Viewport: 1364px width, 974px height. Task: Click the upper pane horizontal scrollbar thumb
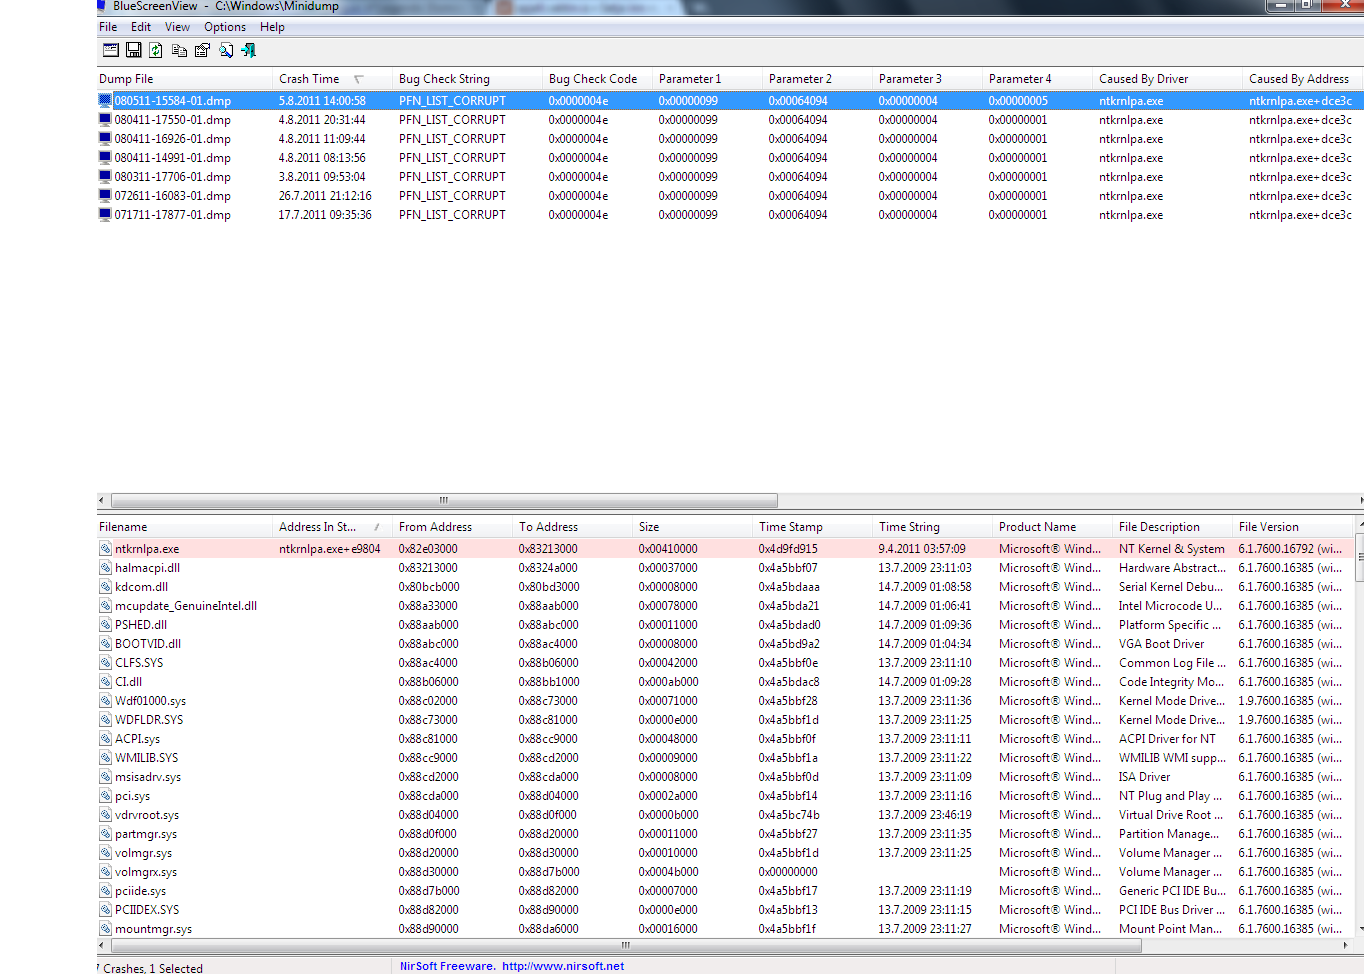point(444,500)
